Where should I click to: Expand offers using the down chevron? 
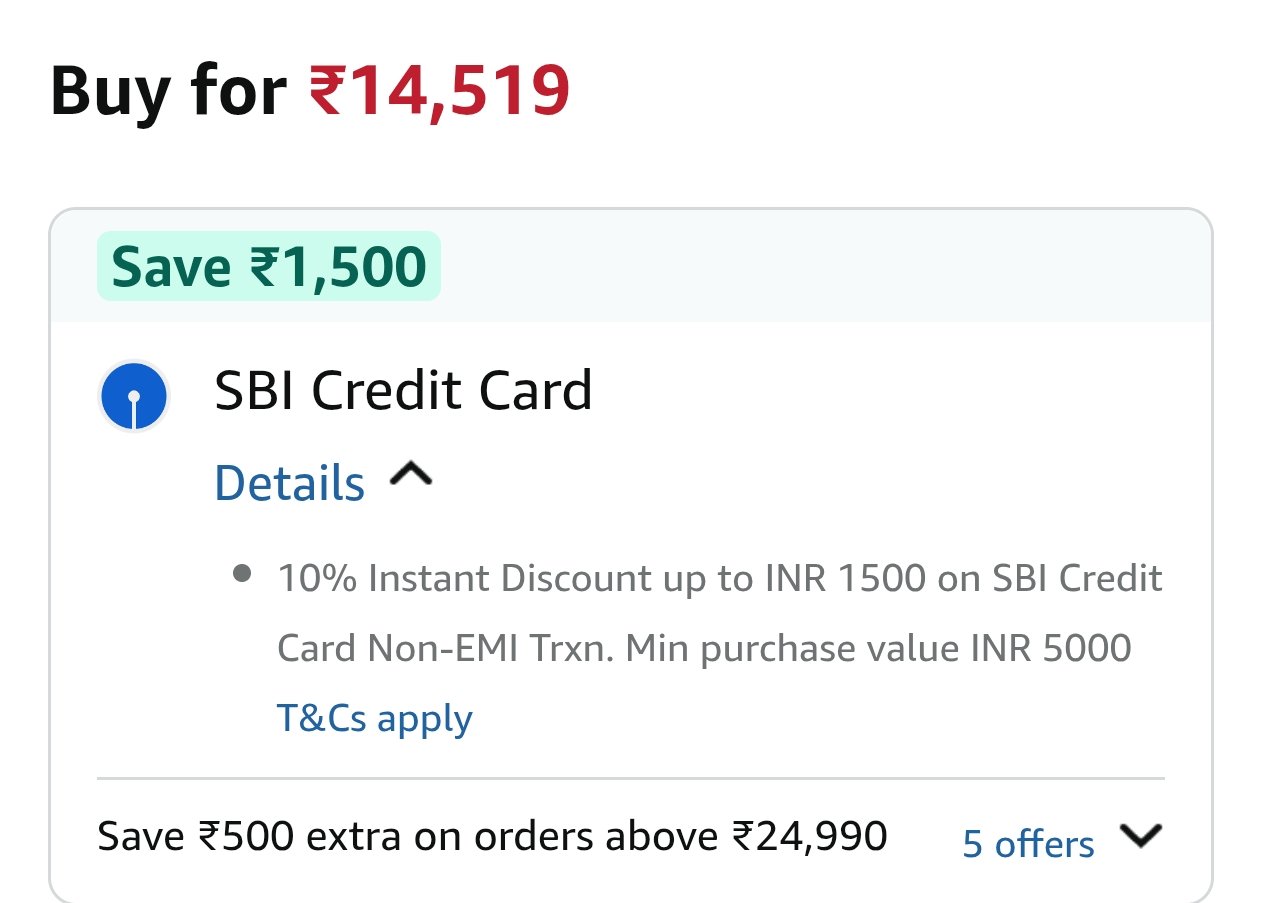coord(1140,836)
